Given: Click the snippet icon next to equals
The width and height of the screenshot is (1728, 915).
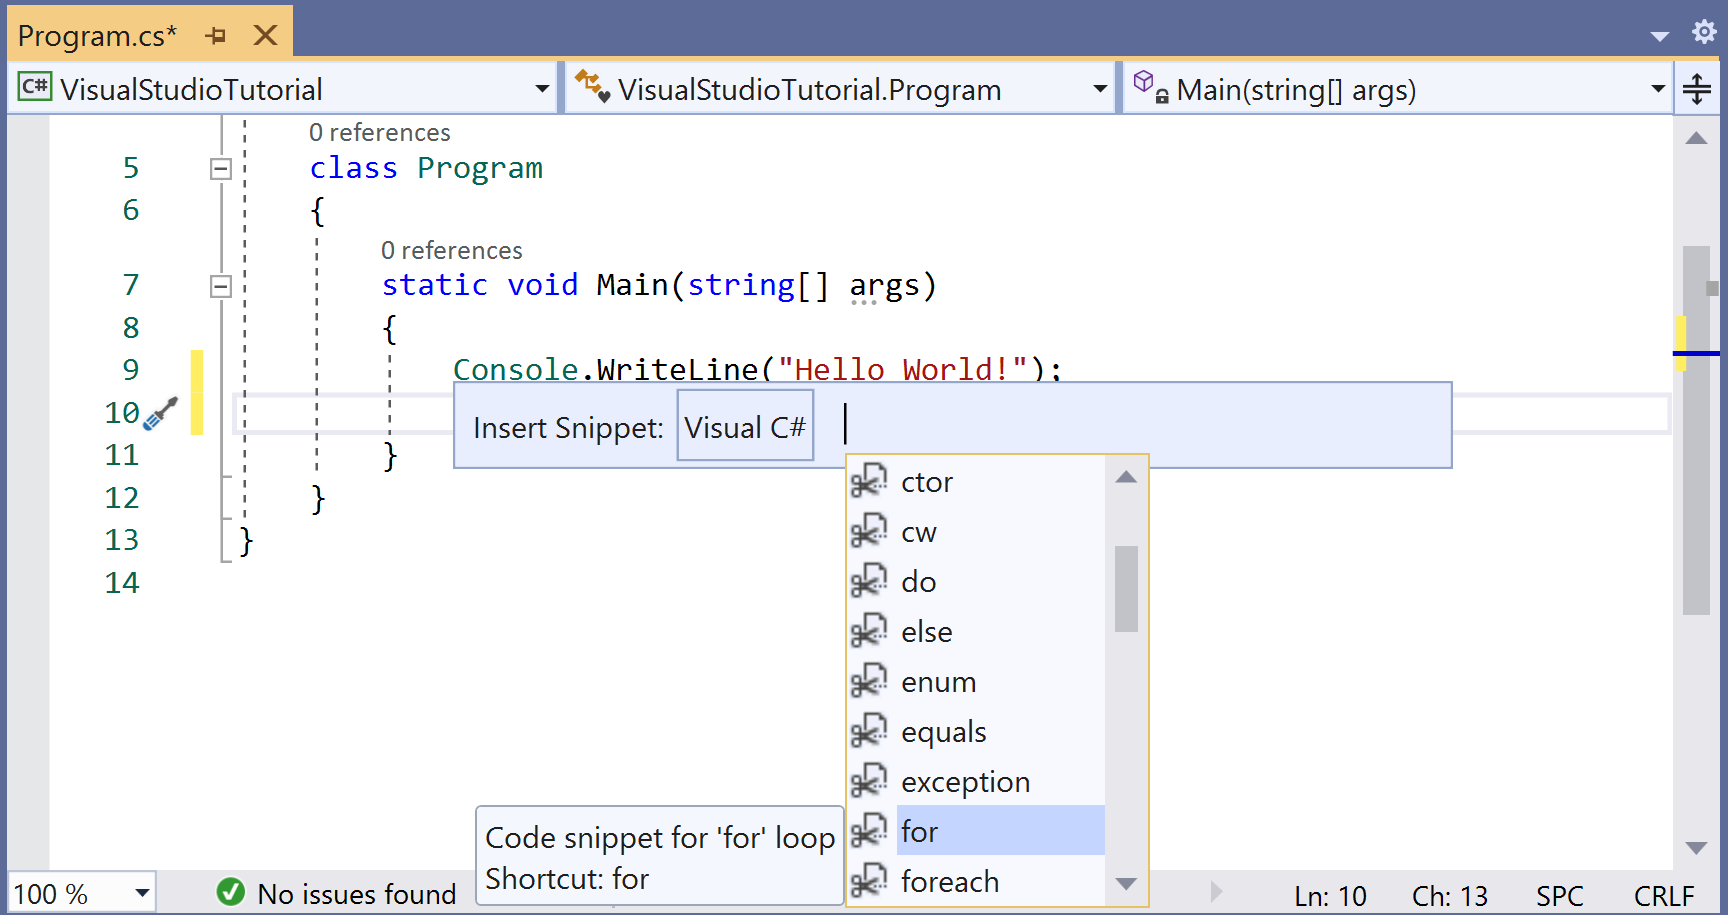Looking at the screenshot, I should pos(869,731).
